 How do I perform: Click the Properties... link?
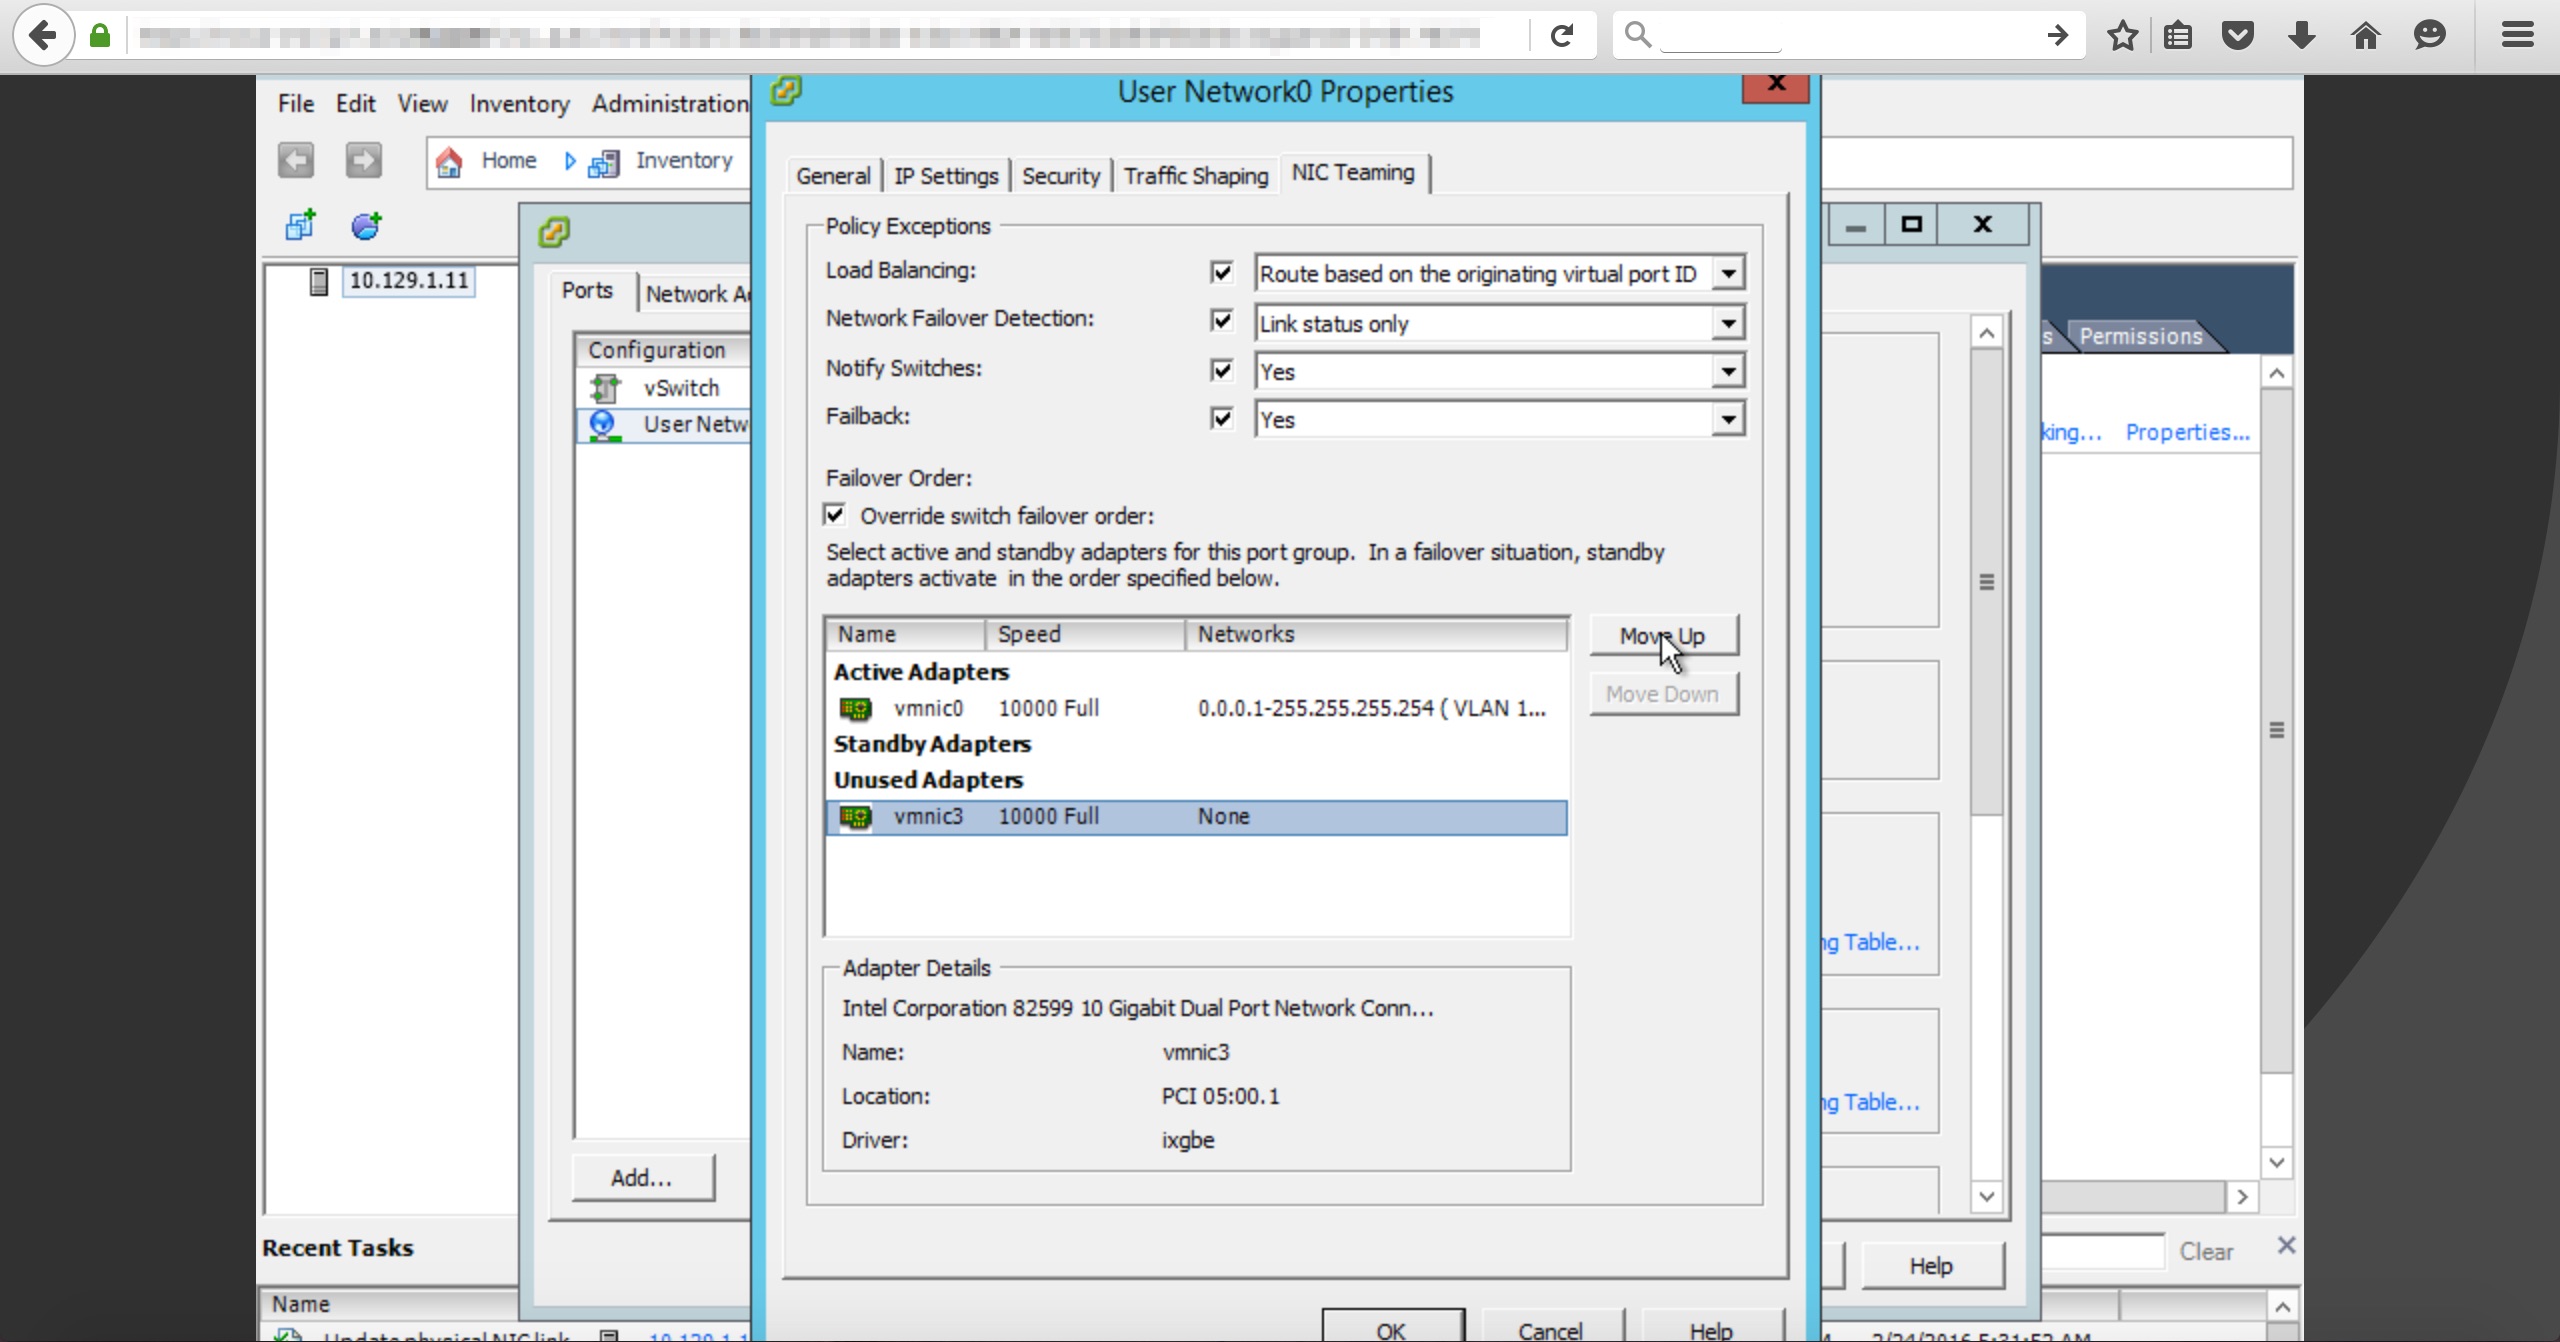2187,433
